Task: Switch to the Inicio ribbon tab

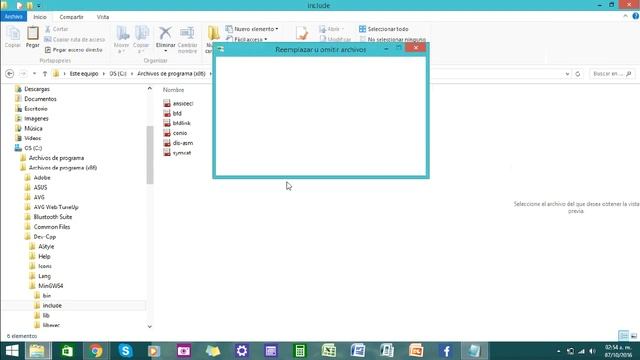Action: tap(40, 17)
